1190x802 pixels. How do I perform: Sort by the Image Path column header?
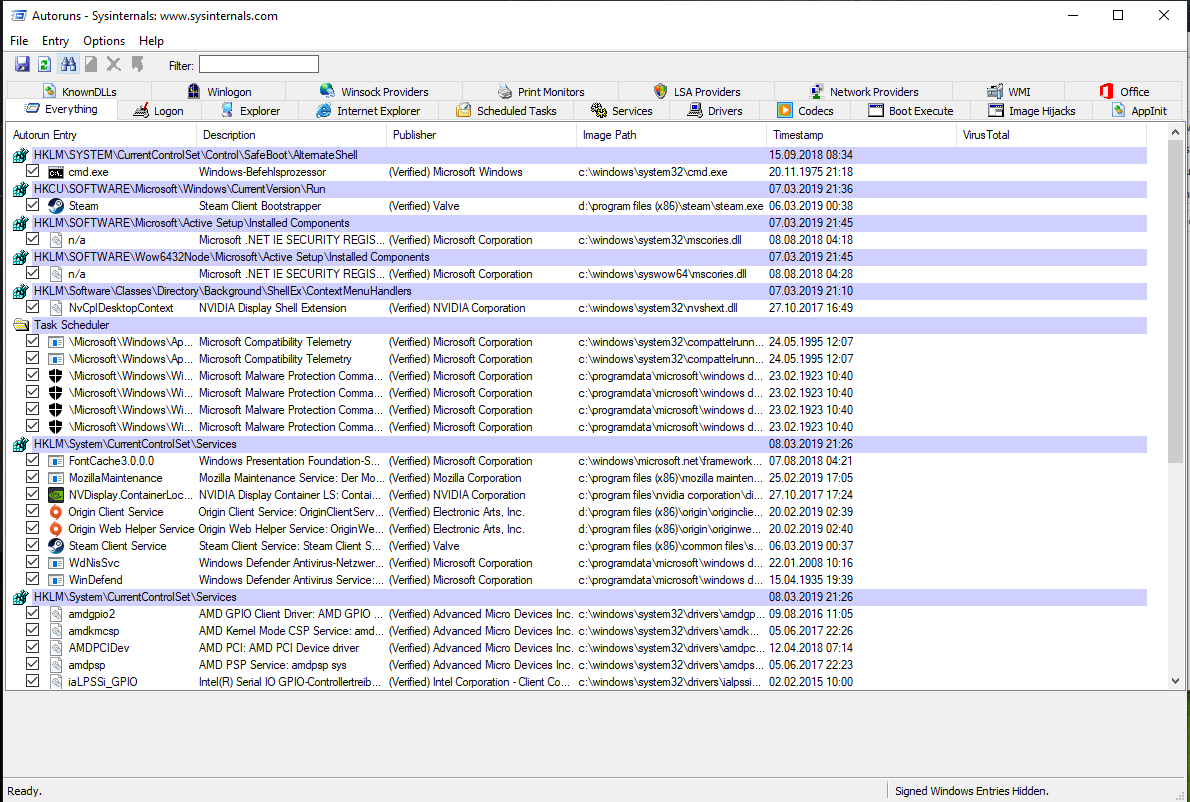(x=672, y=135)
